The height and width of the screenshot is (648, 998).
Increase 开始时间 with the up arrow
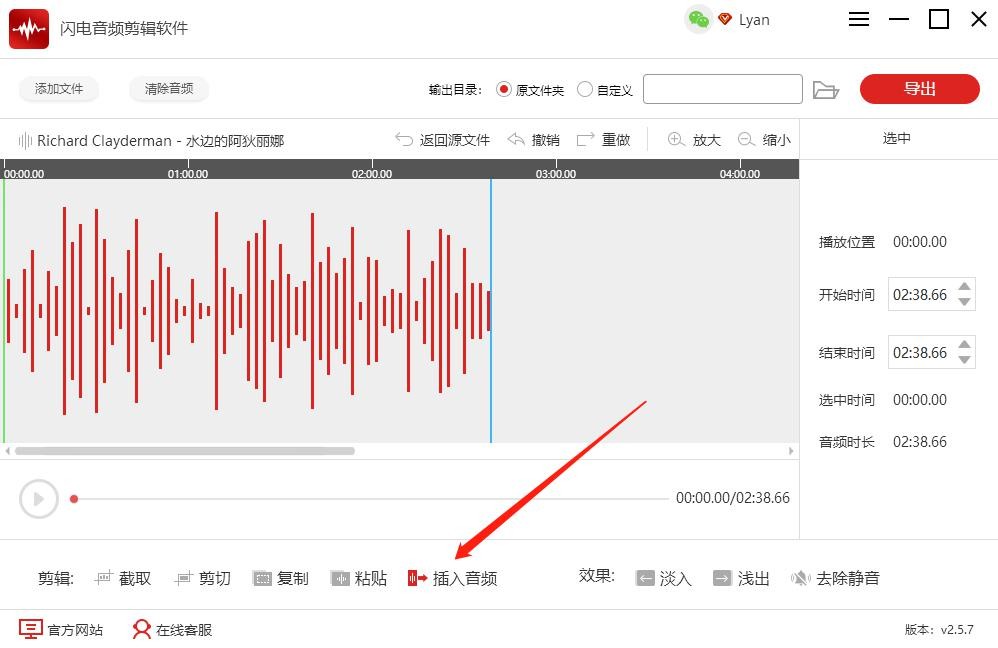coord(964,287)
